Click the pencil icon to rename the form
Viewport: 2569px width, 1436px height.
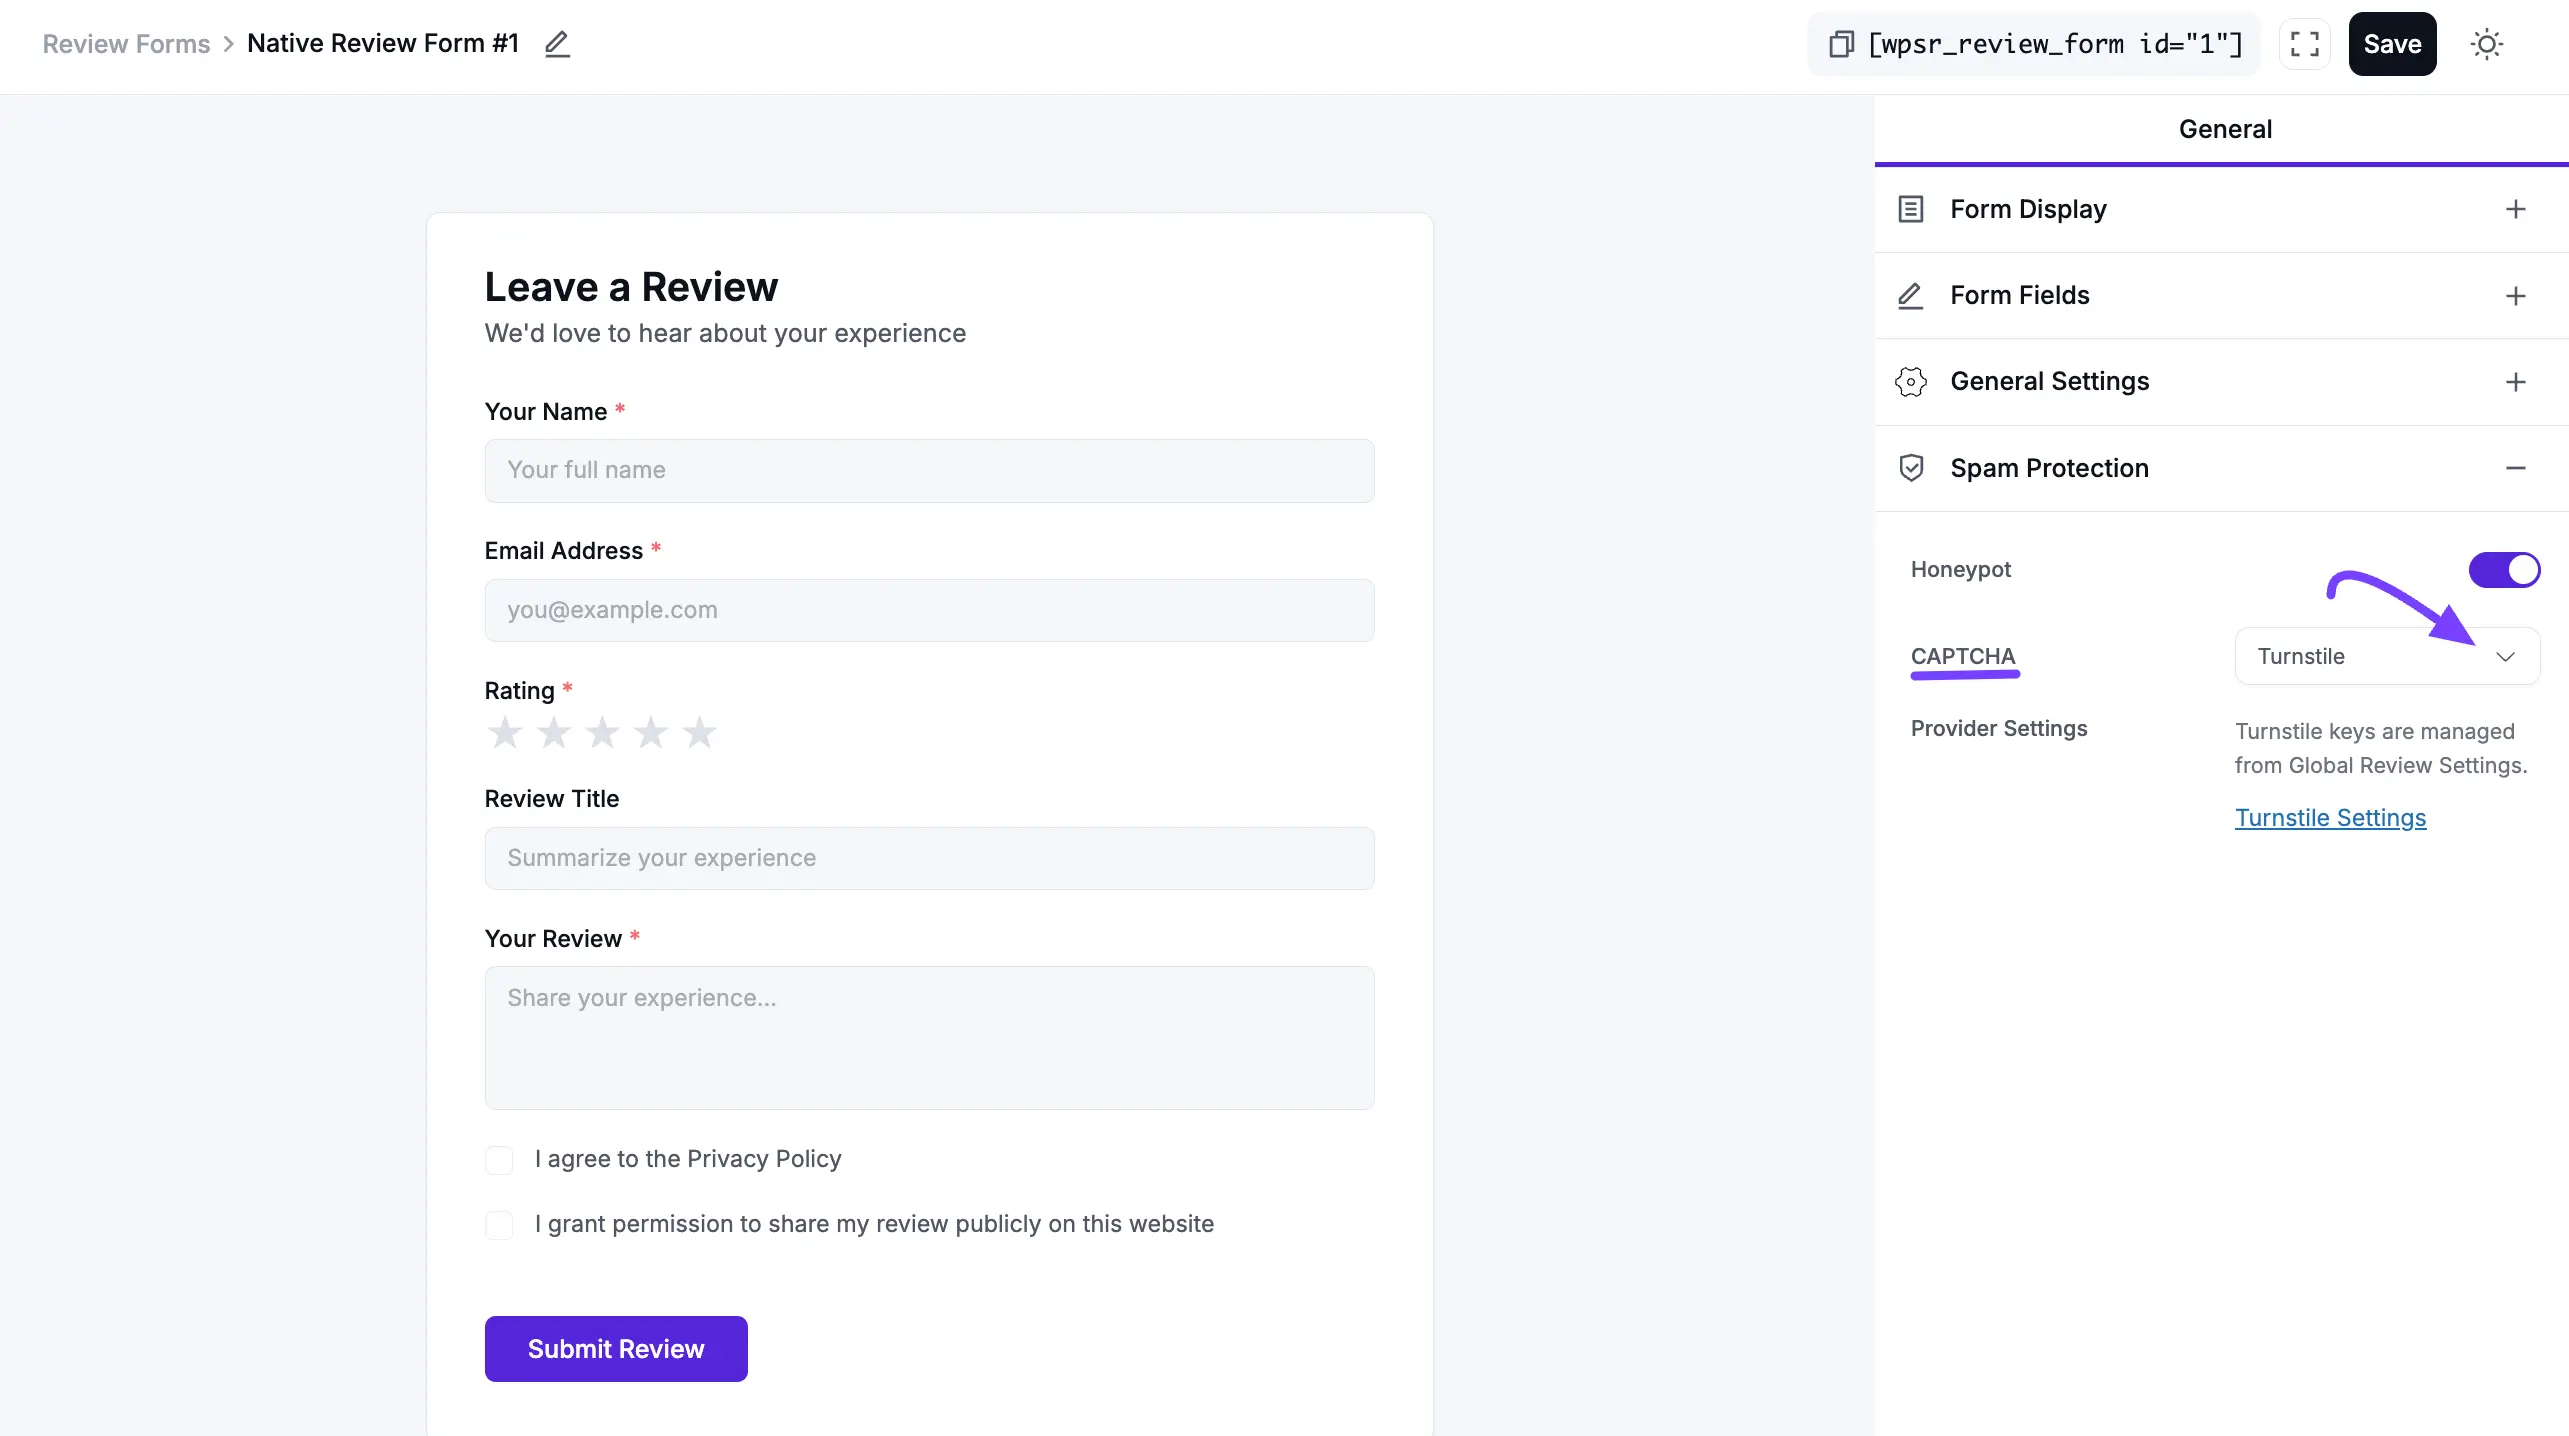557,44
